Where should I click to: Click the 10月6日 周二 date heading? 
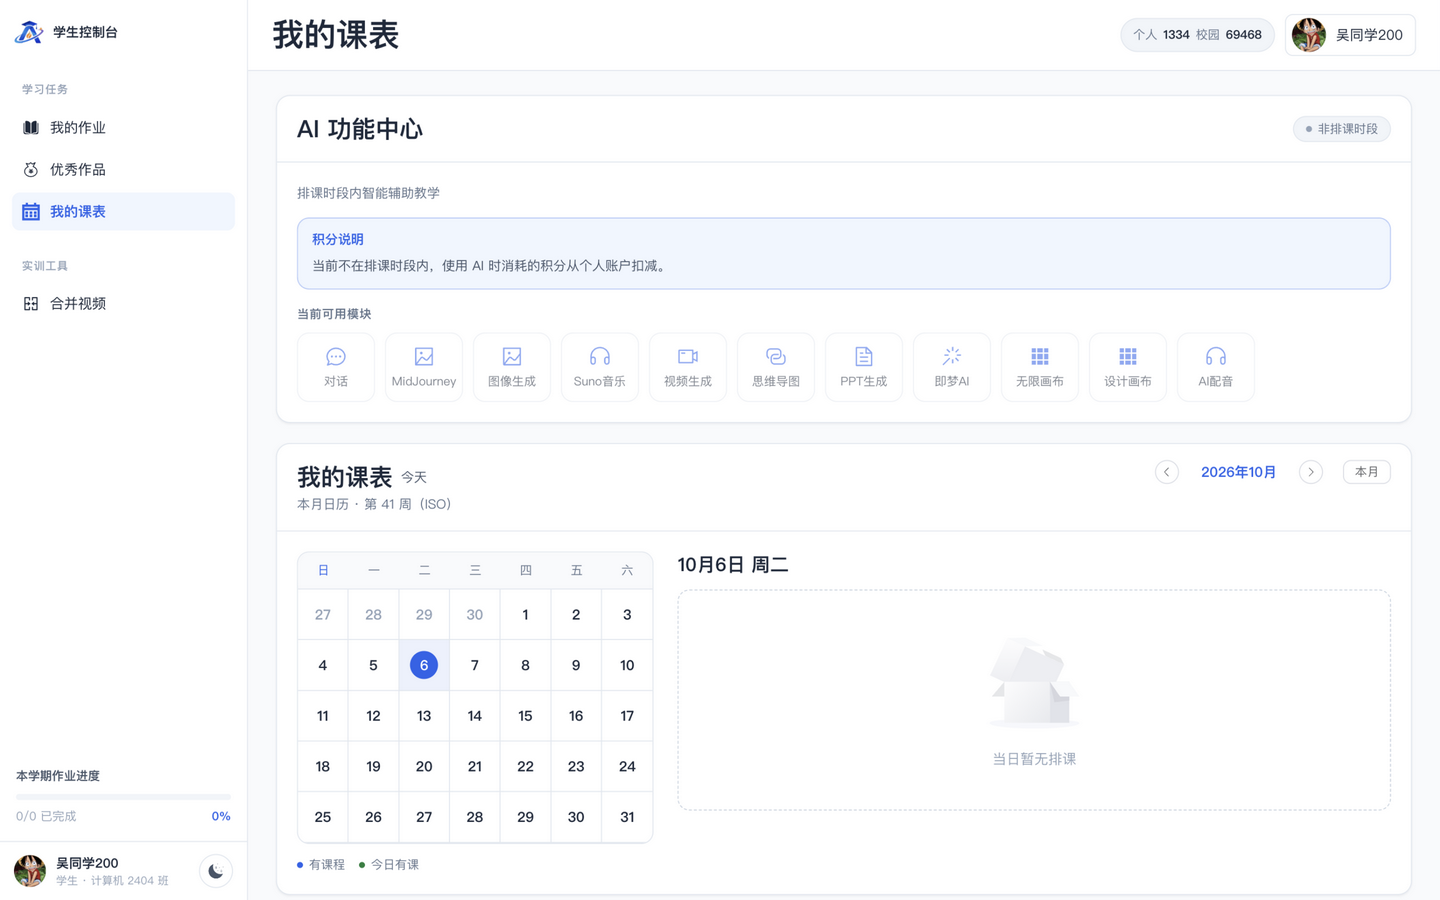click(x=733, y=565)
